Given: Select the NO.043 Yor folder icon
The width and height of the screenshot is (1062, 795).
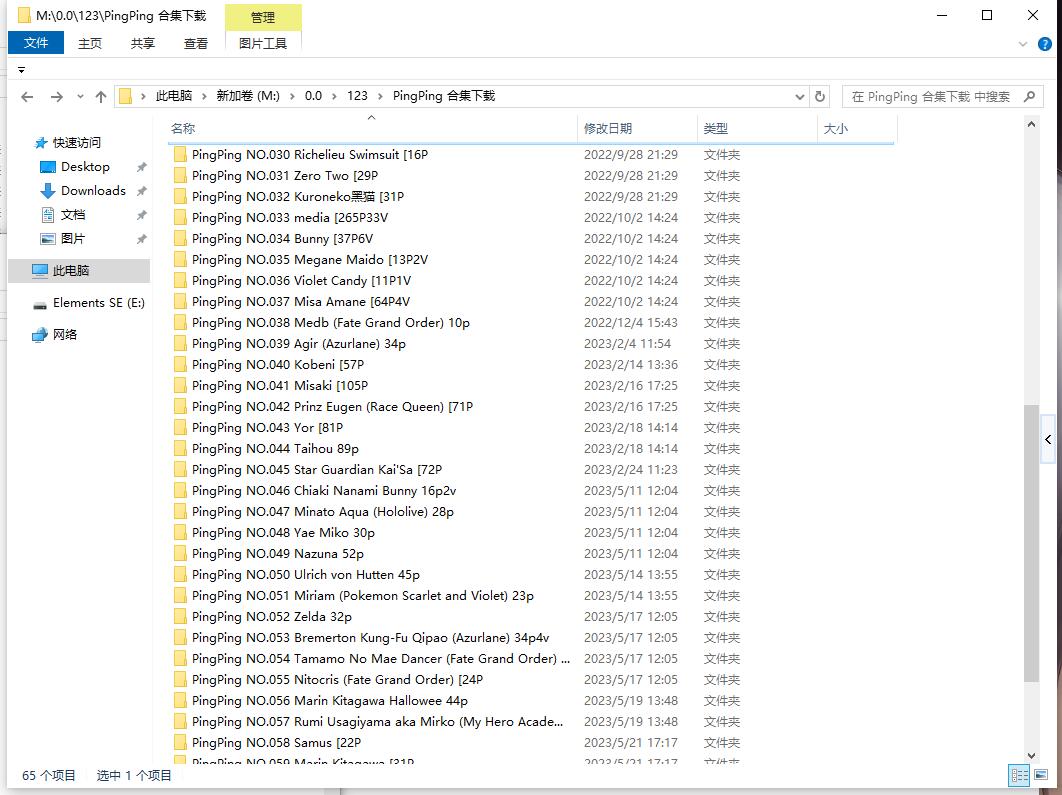Looking at the screenshot, I should 179,427.
